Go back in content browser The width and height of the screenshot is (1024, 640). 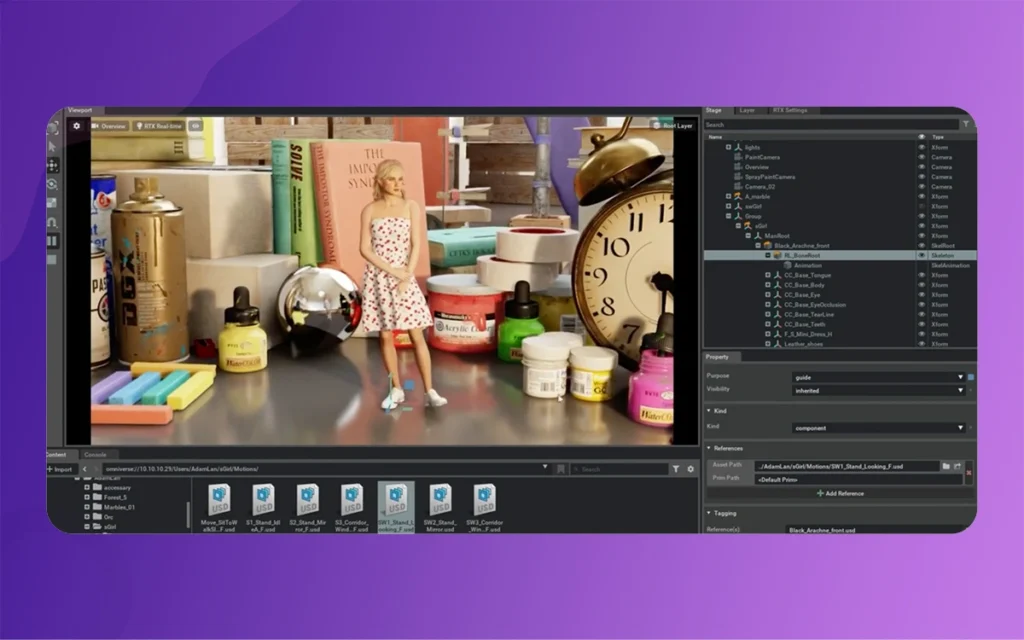click(84, 469)
